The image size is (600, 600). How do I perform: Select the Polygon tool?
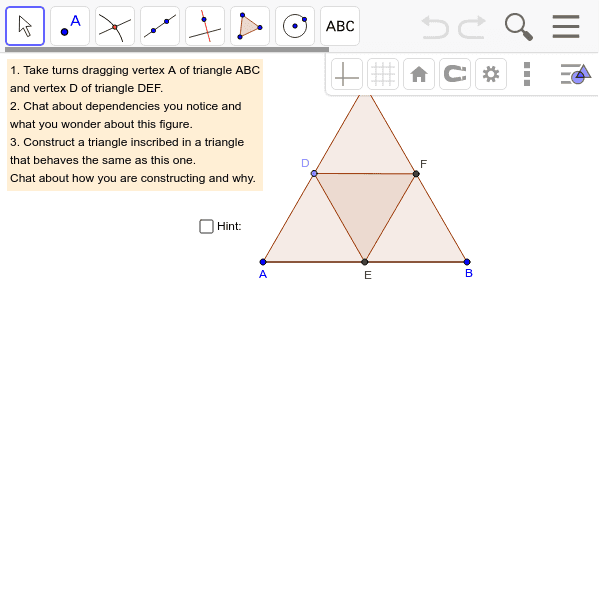250,26
